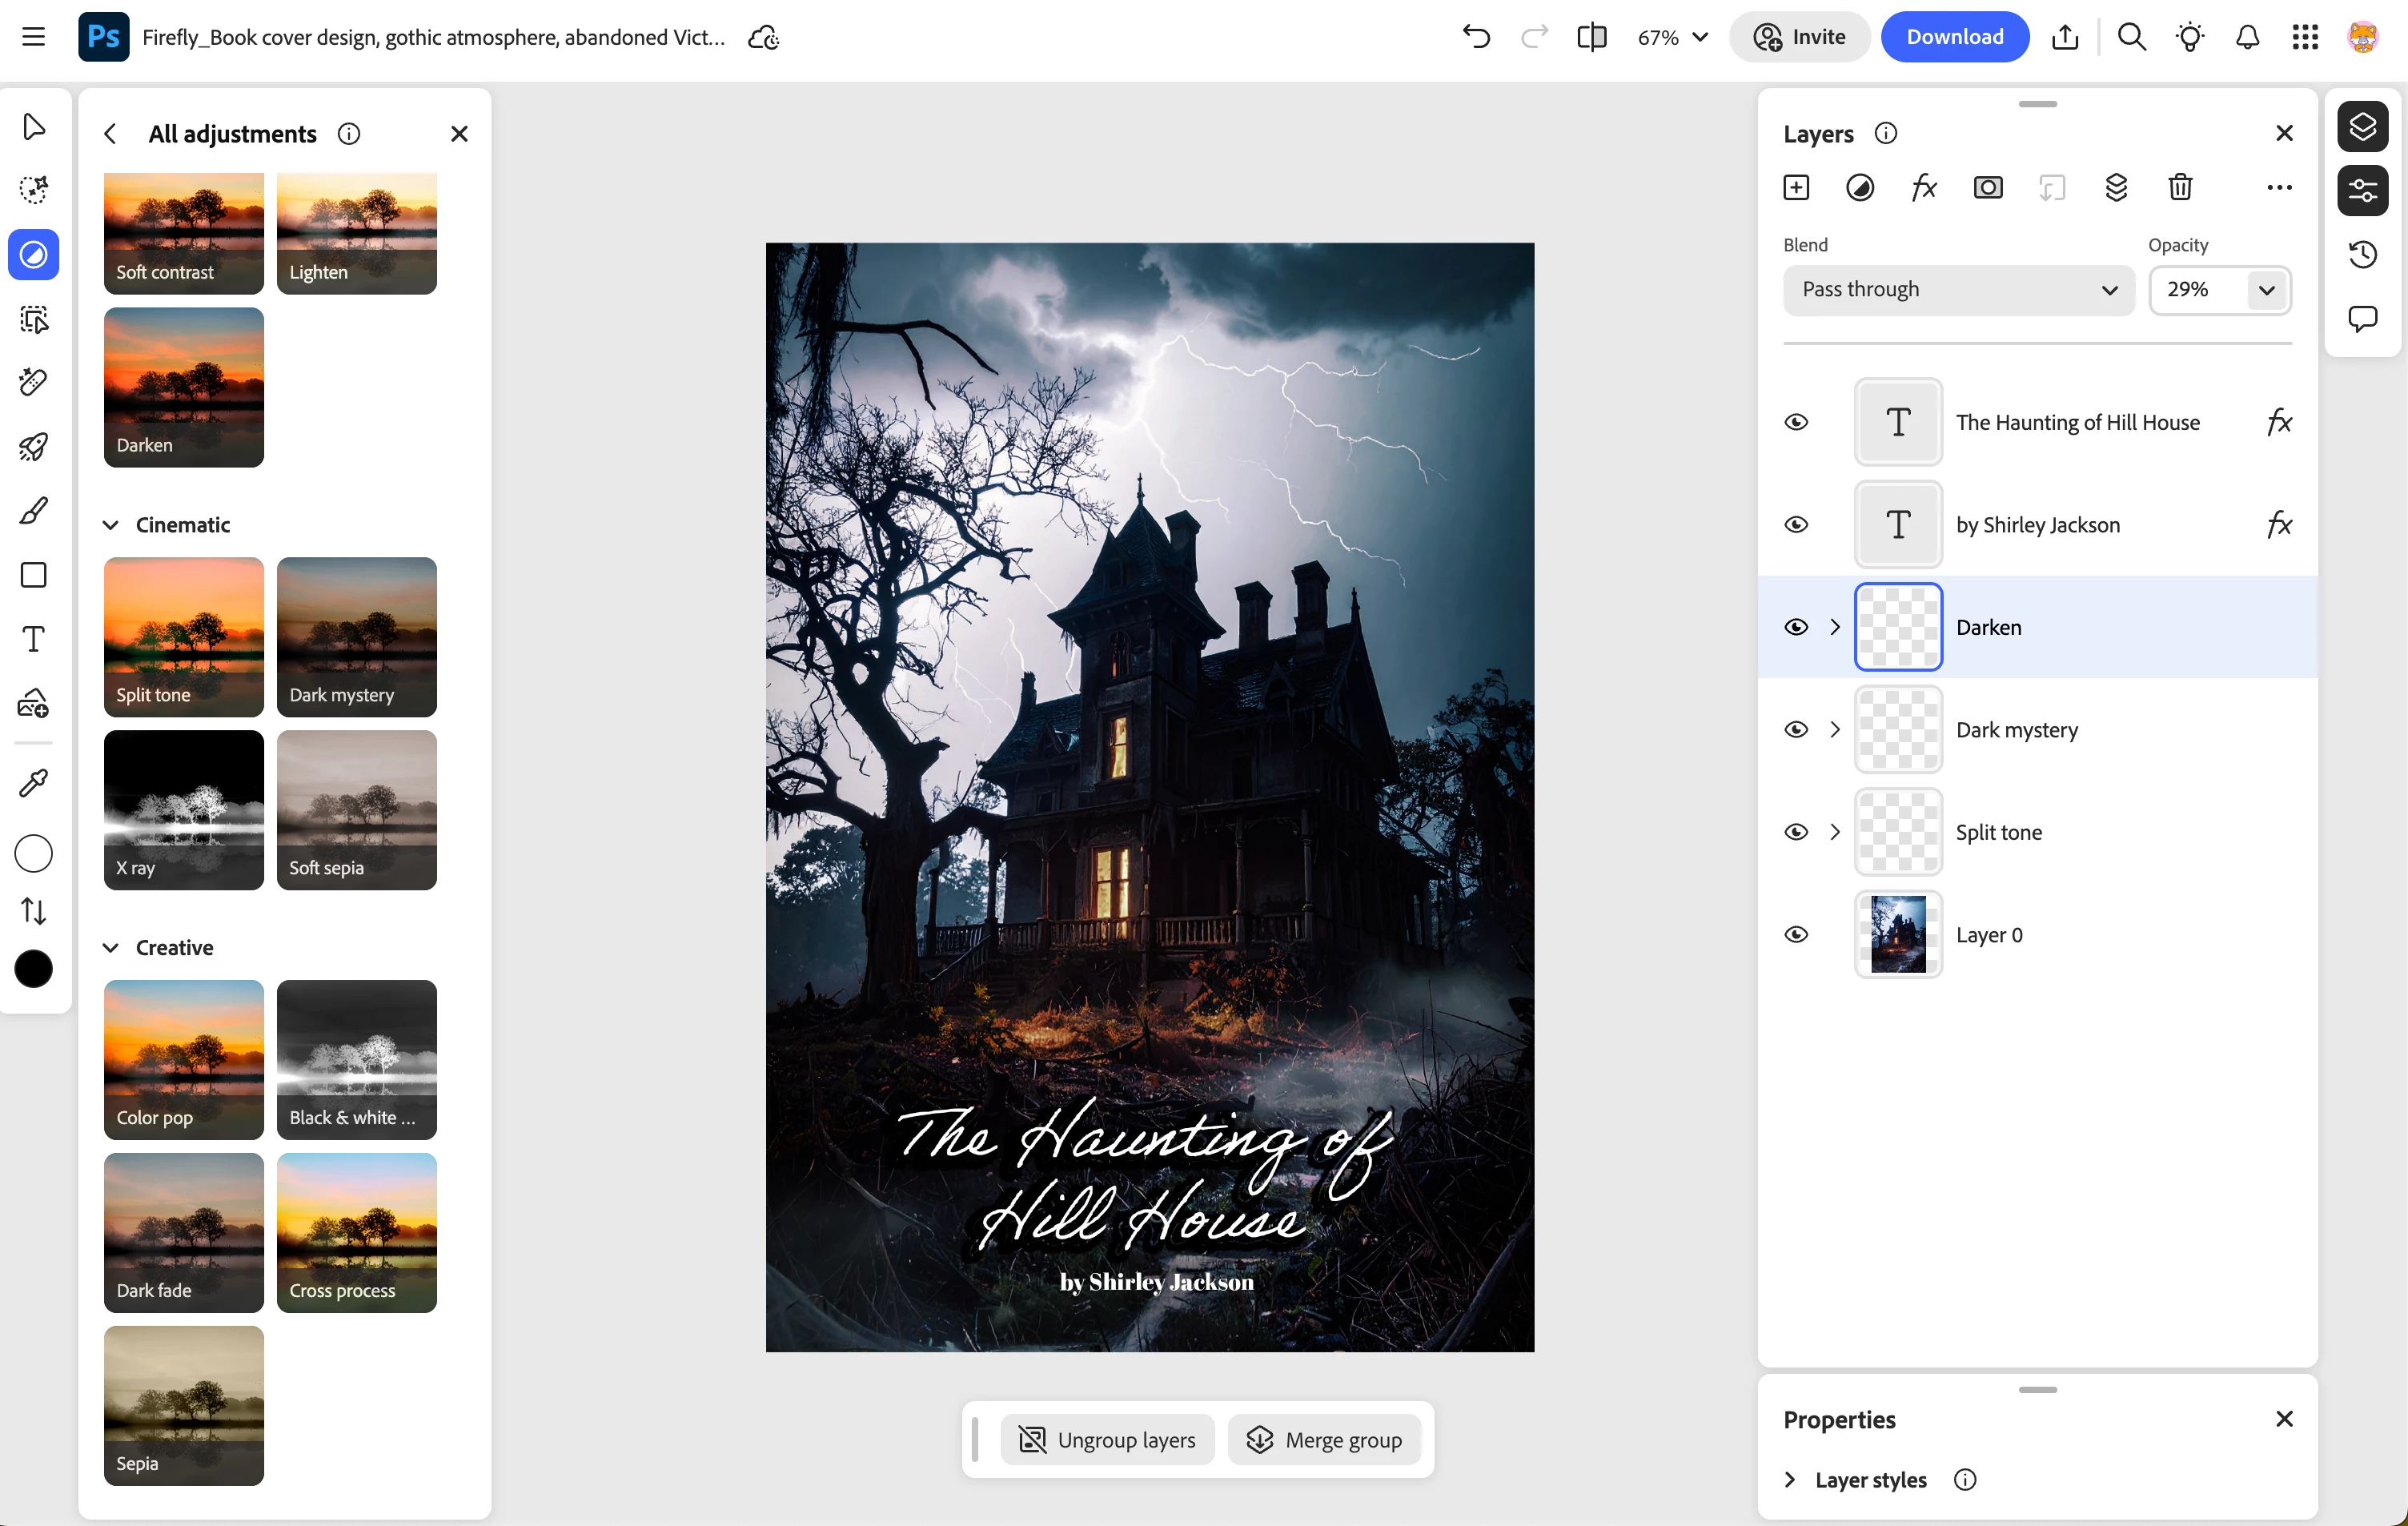Hide The Haunting of Hill House layer

coord(1796,422)
